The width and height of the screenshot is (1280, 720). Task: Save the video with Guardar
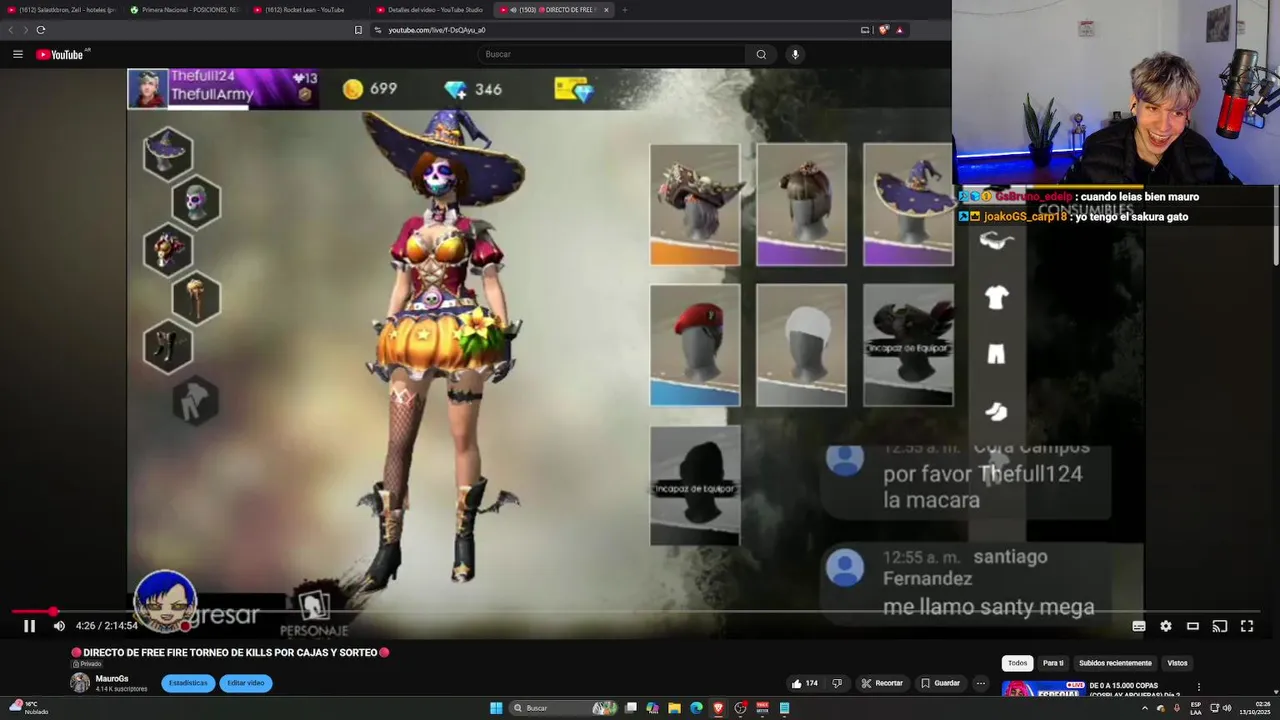point(940,684)
